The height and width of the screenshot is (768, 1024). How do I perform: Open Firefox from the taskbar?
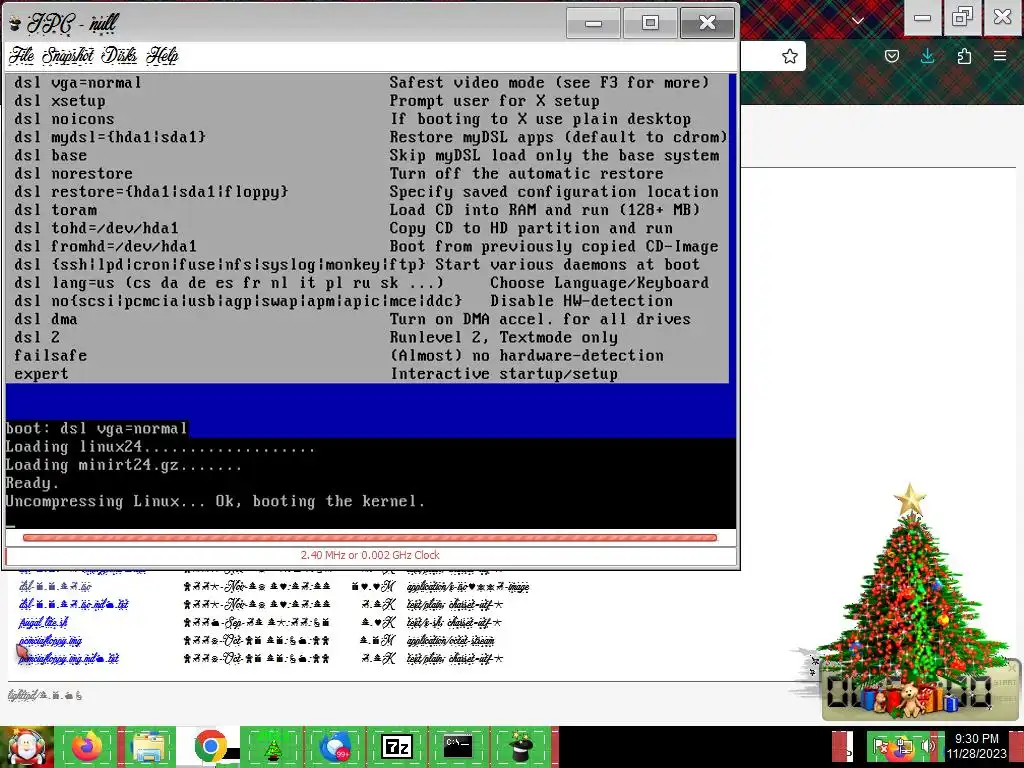tap(87, 746)
